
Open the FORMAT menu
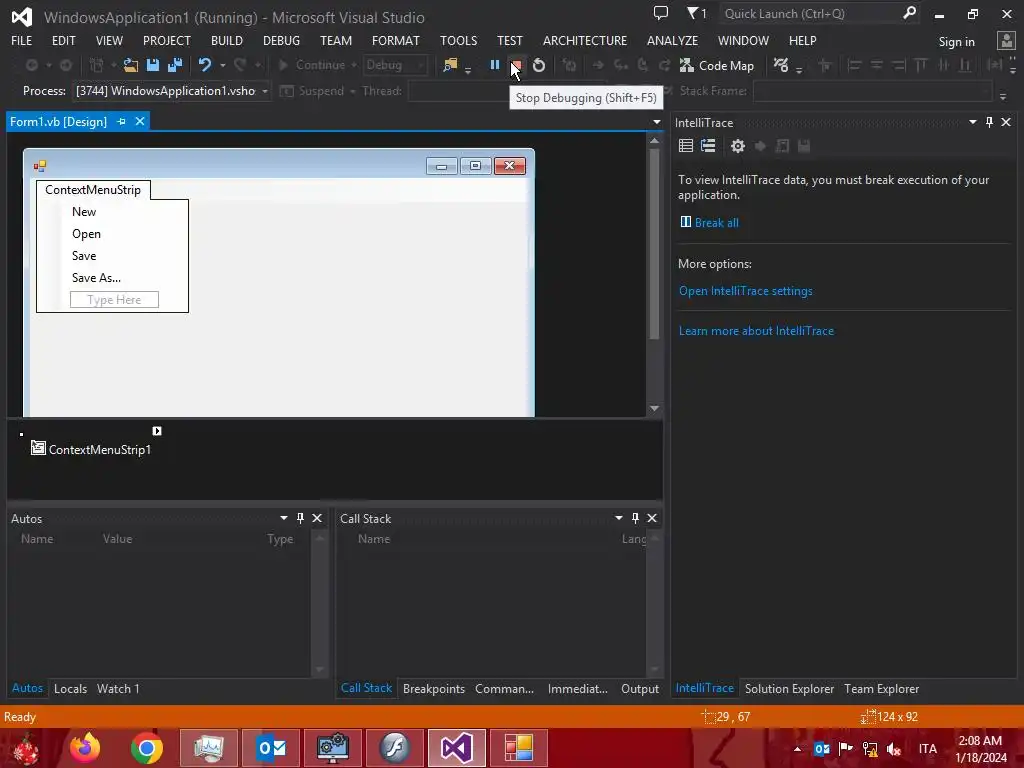click(x=396, y=40)
